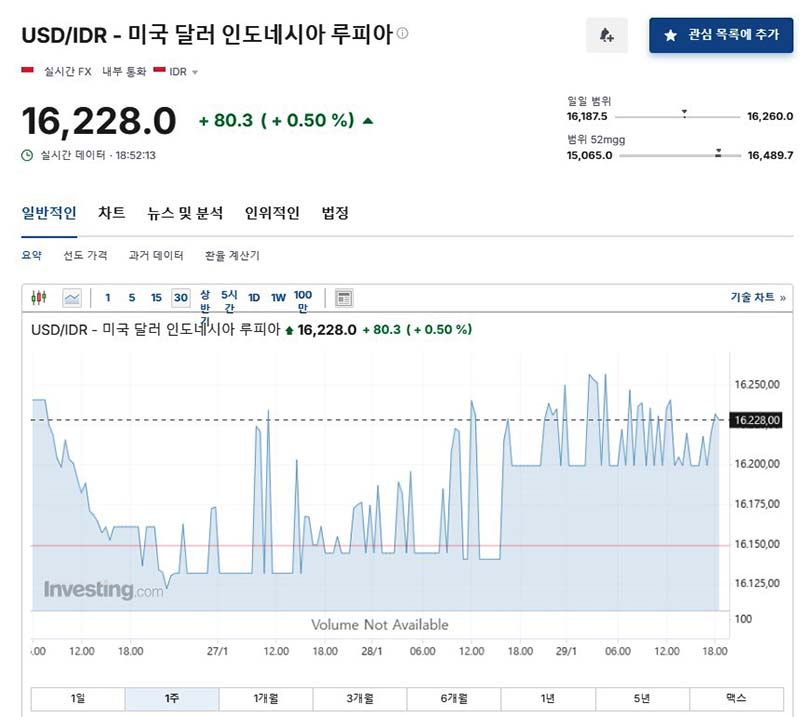
Task: Switch to the 뉴스 및 분석 tab
Action: (x=185, y=213)
